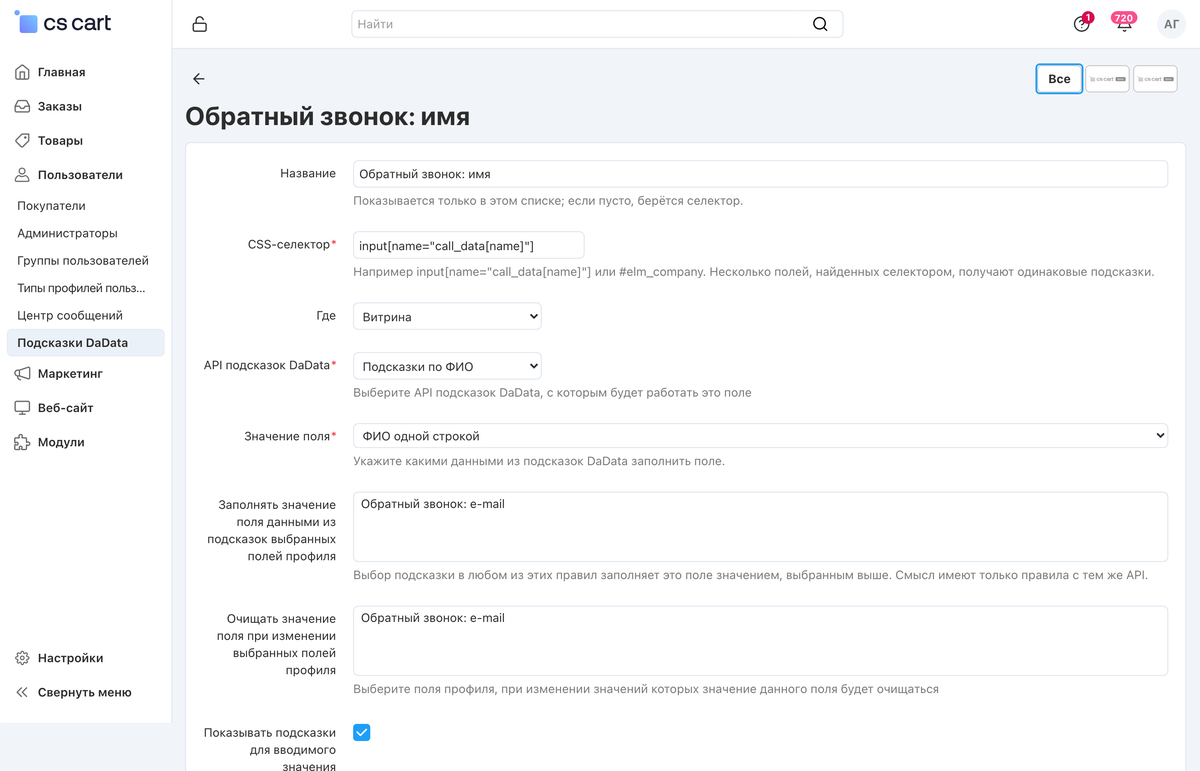Click the search magnifier icon
The height and width of the screenshot is (771, 1200).
[x=820, y=24]
